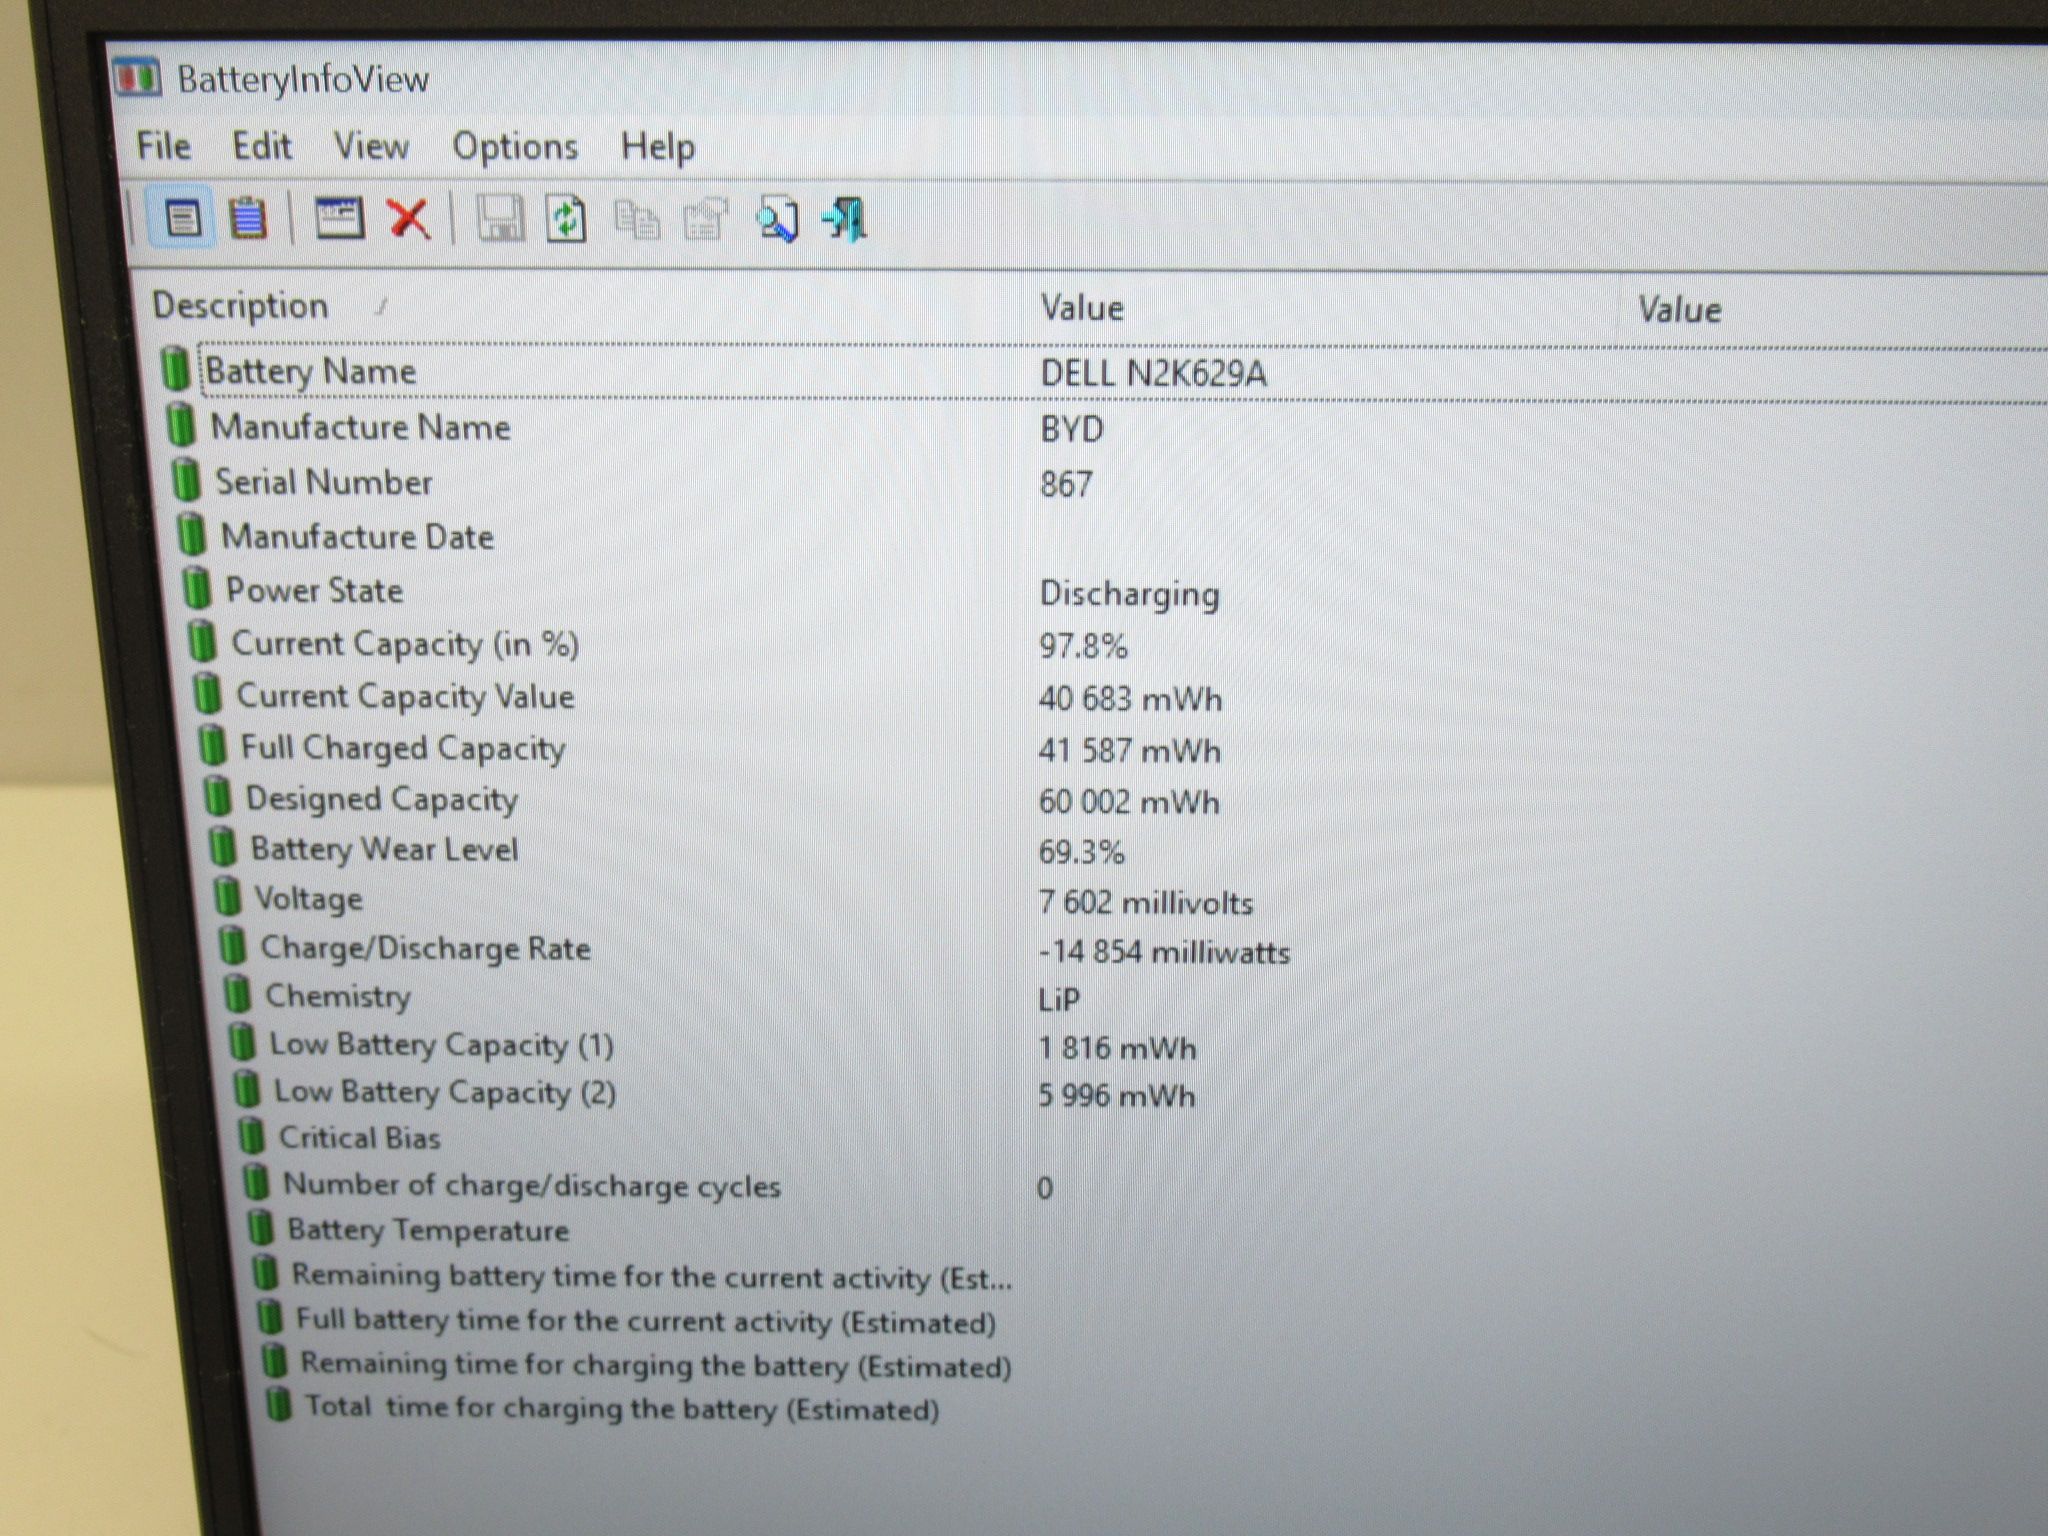
Task: Click the wear level value "69.3%"
Action: [x=1081, y=852]
